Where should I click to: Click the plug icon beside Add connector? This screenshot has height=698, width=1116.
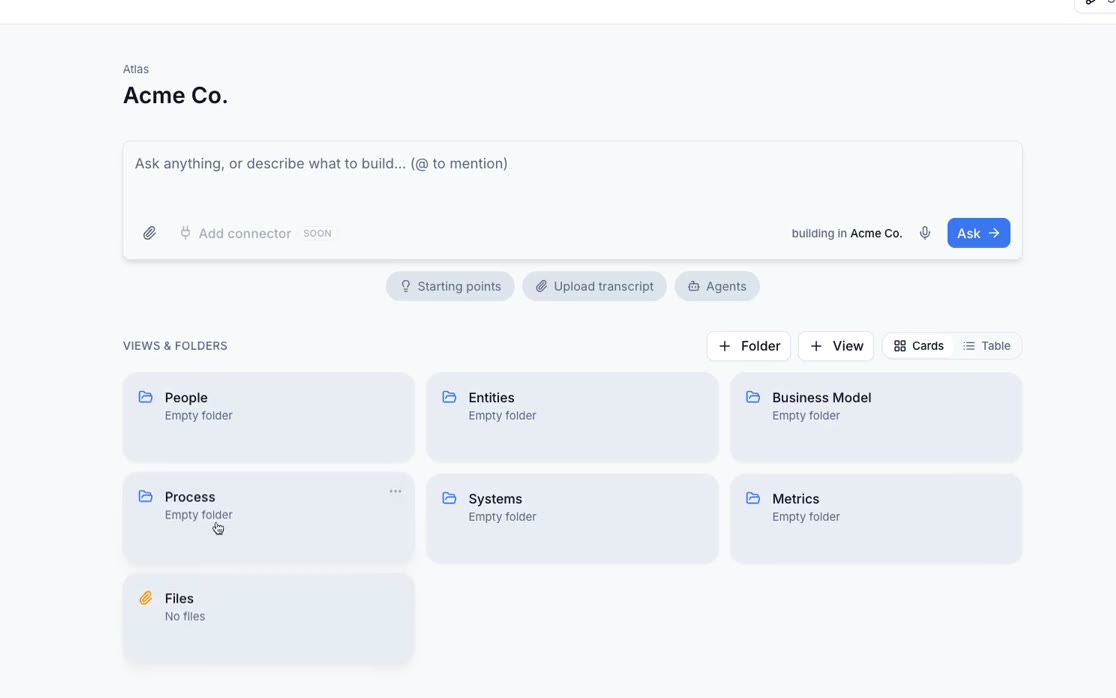pos(185,233)
